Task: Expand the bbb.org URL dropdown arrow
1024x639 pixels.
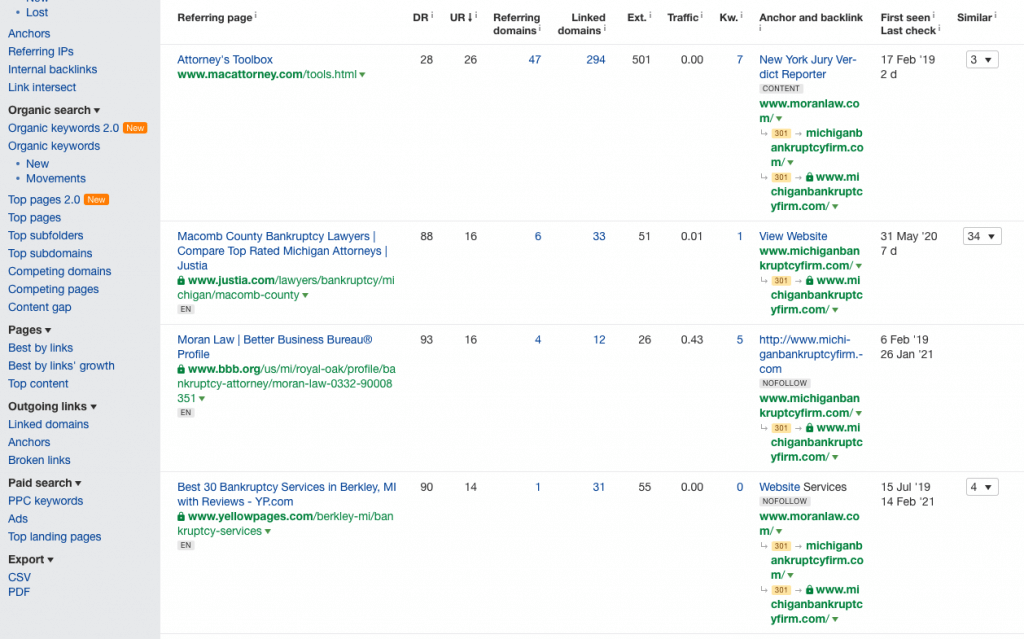Action: 202,399
